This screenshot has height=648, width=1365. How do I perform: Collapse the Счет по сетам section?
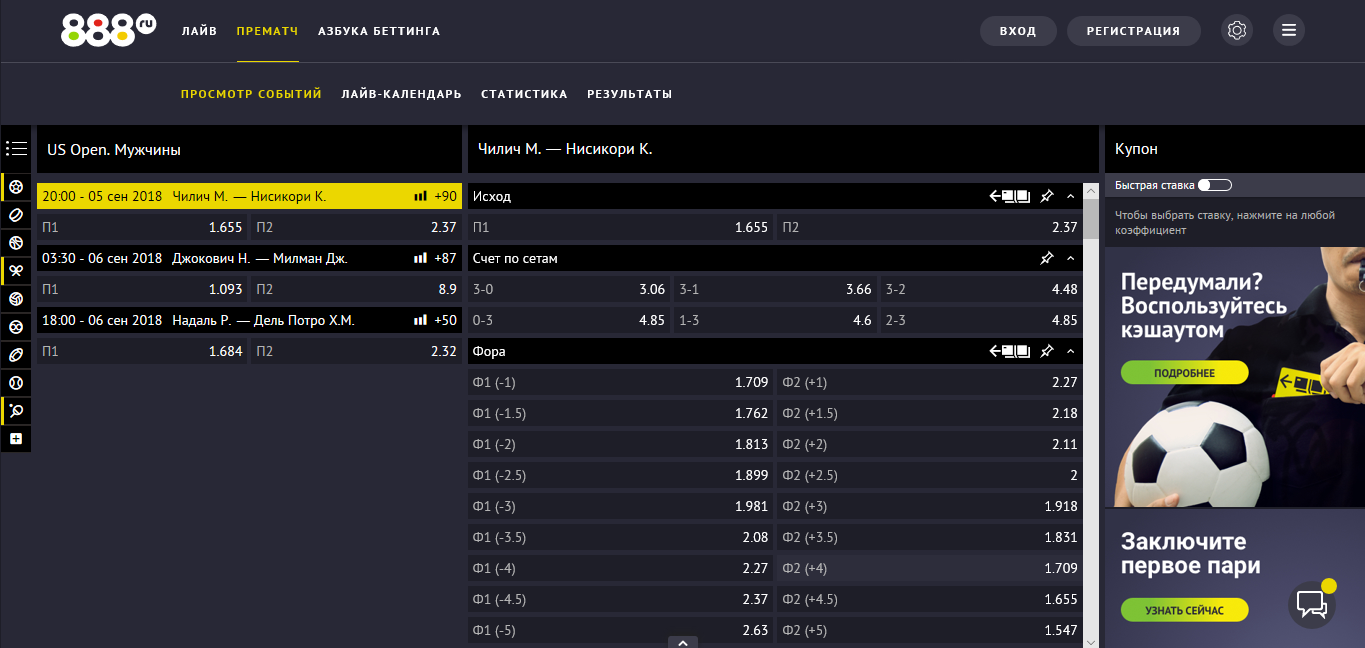coord(1071,258)
